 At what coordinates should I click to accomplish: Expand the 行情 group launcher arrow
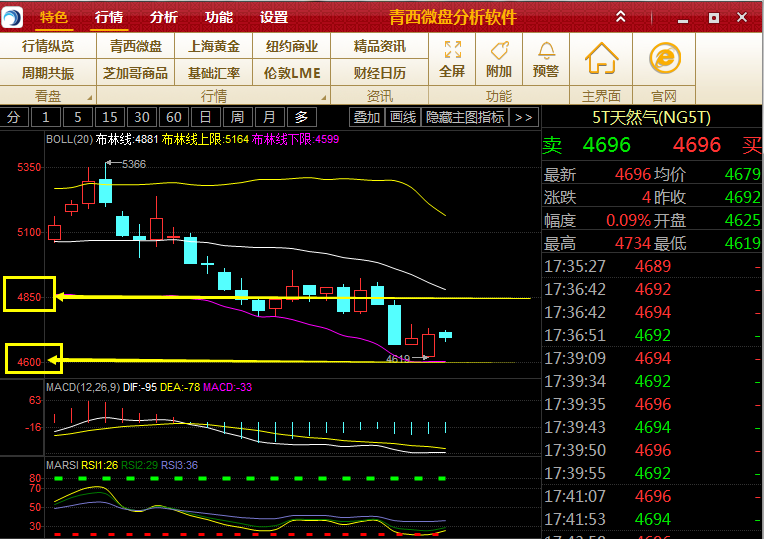click(324, 98)
